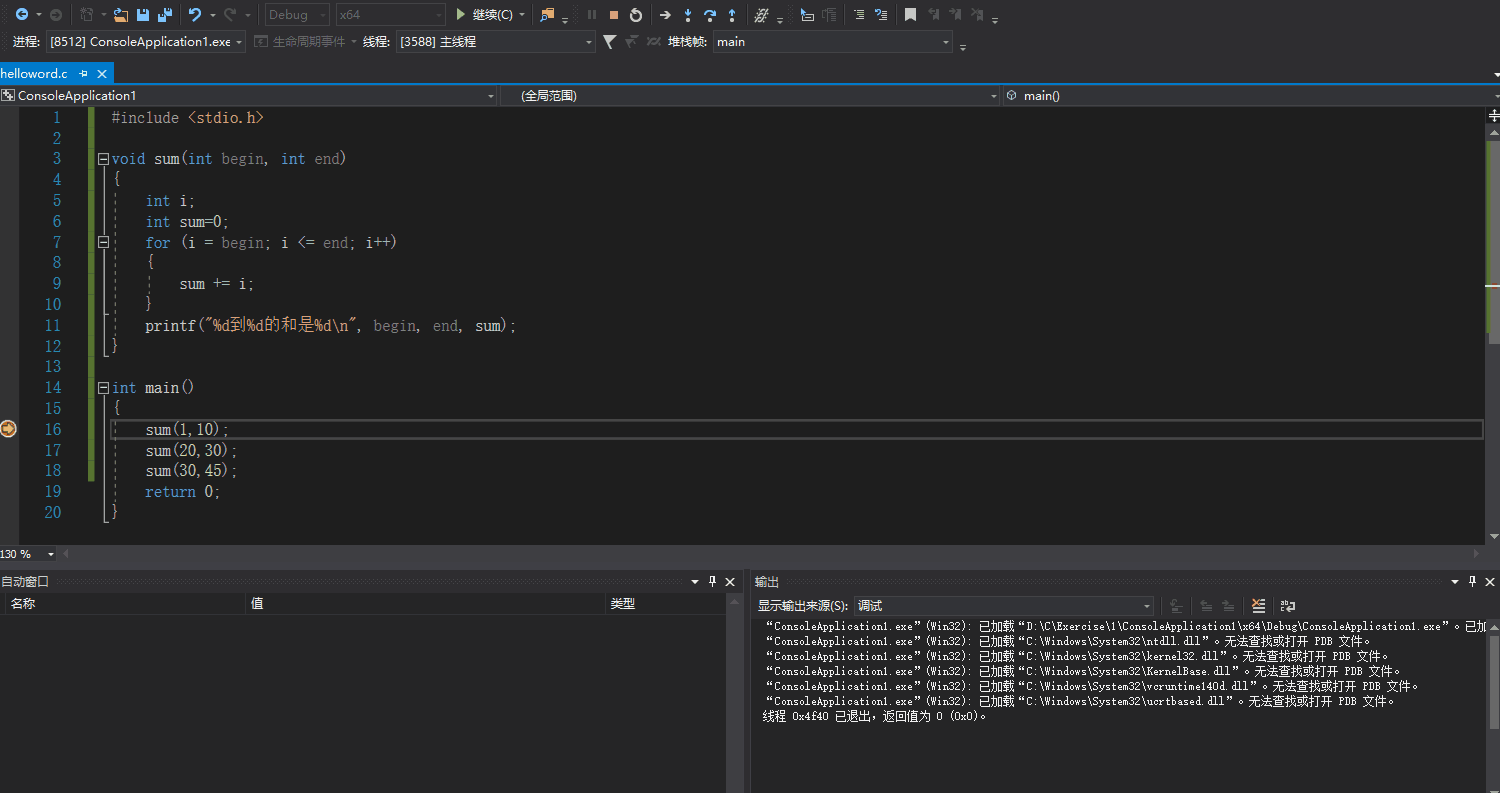Open the 130 % zoom level dropdown
Viewport: 1500px width, 793px height.
click(x=28, y=554)
